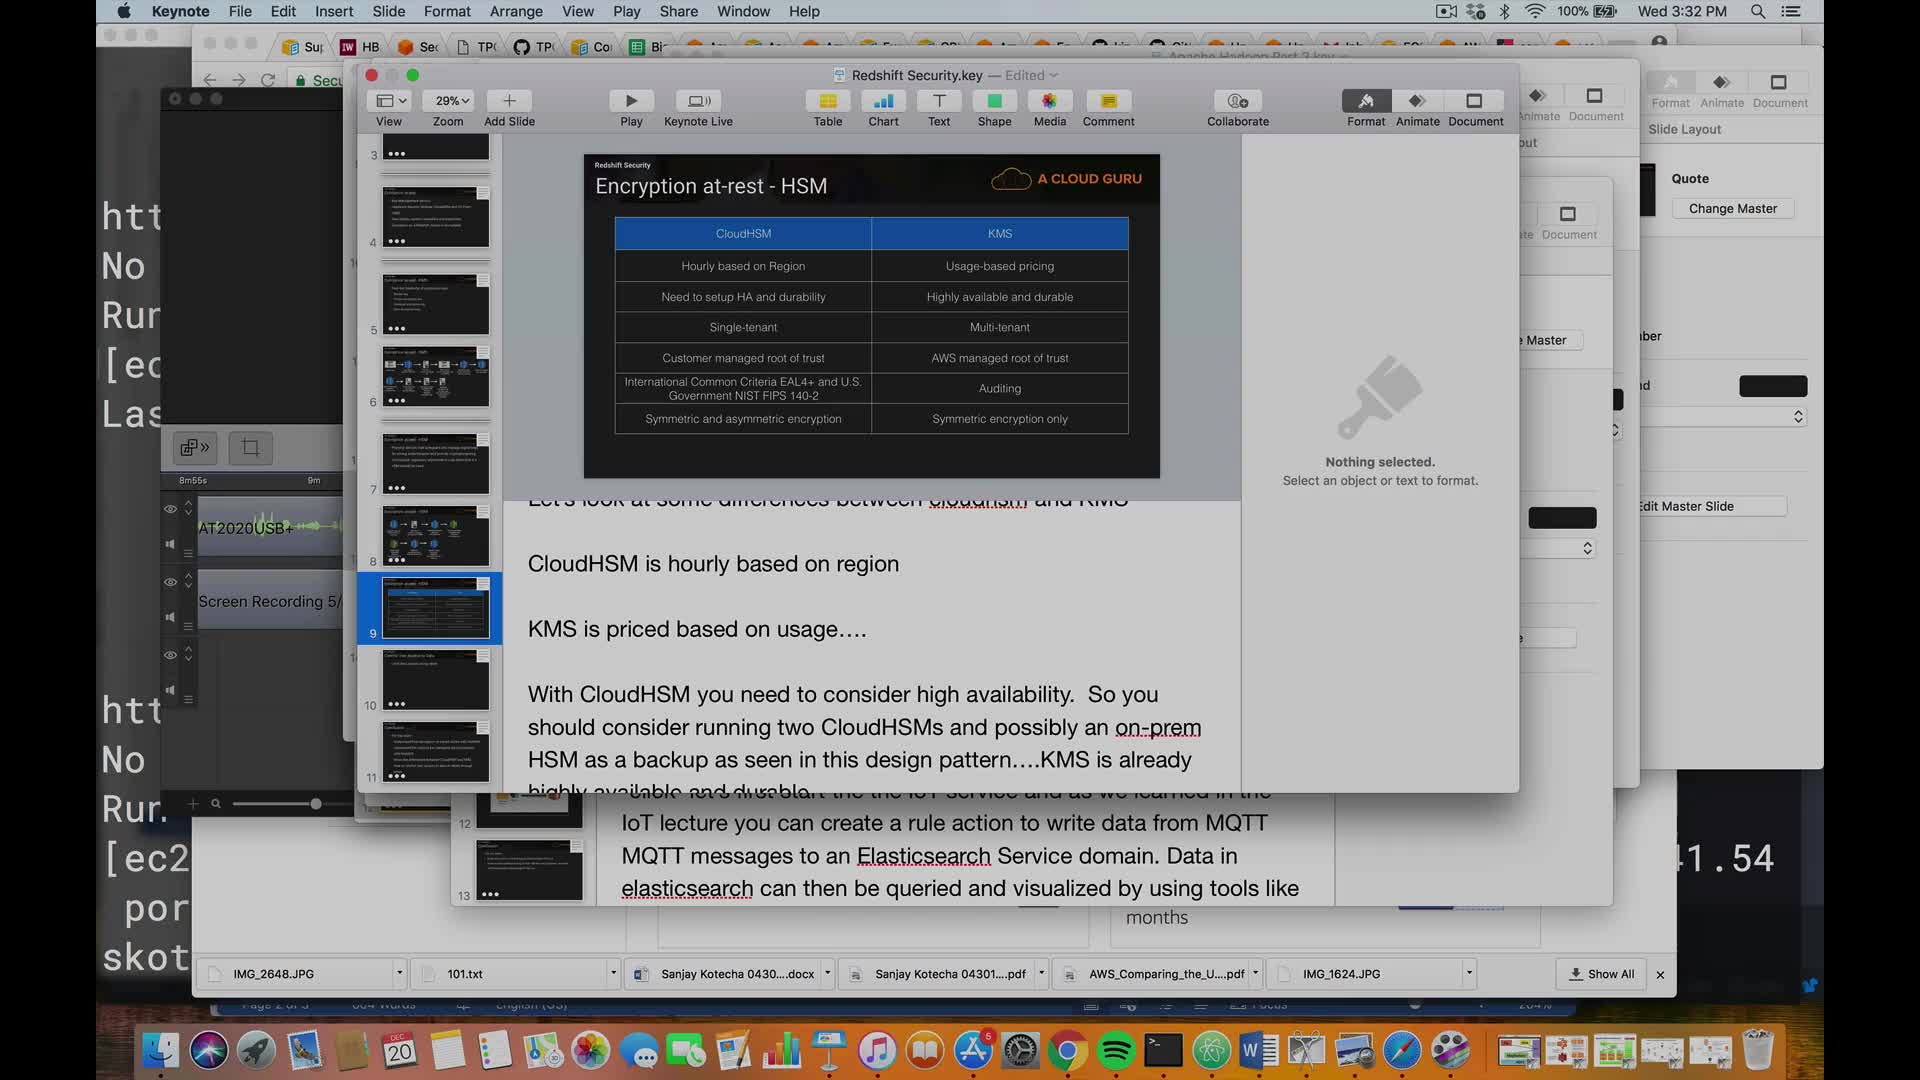1920x1080 pixels.
Task: Insert a Table from toolbar
Action: point(827,101)
